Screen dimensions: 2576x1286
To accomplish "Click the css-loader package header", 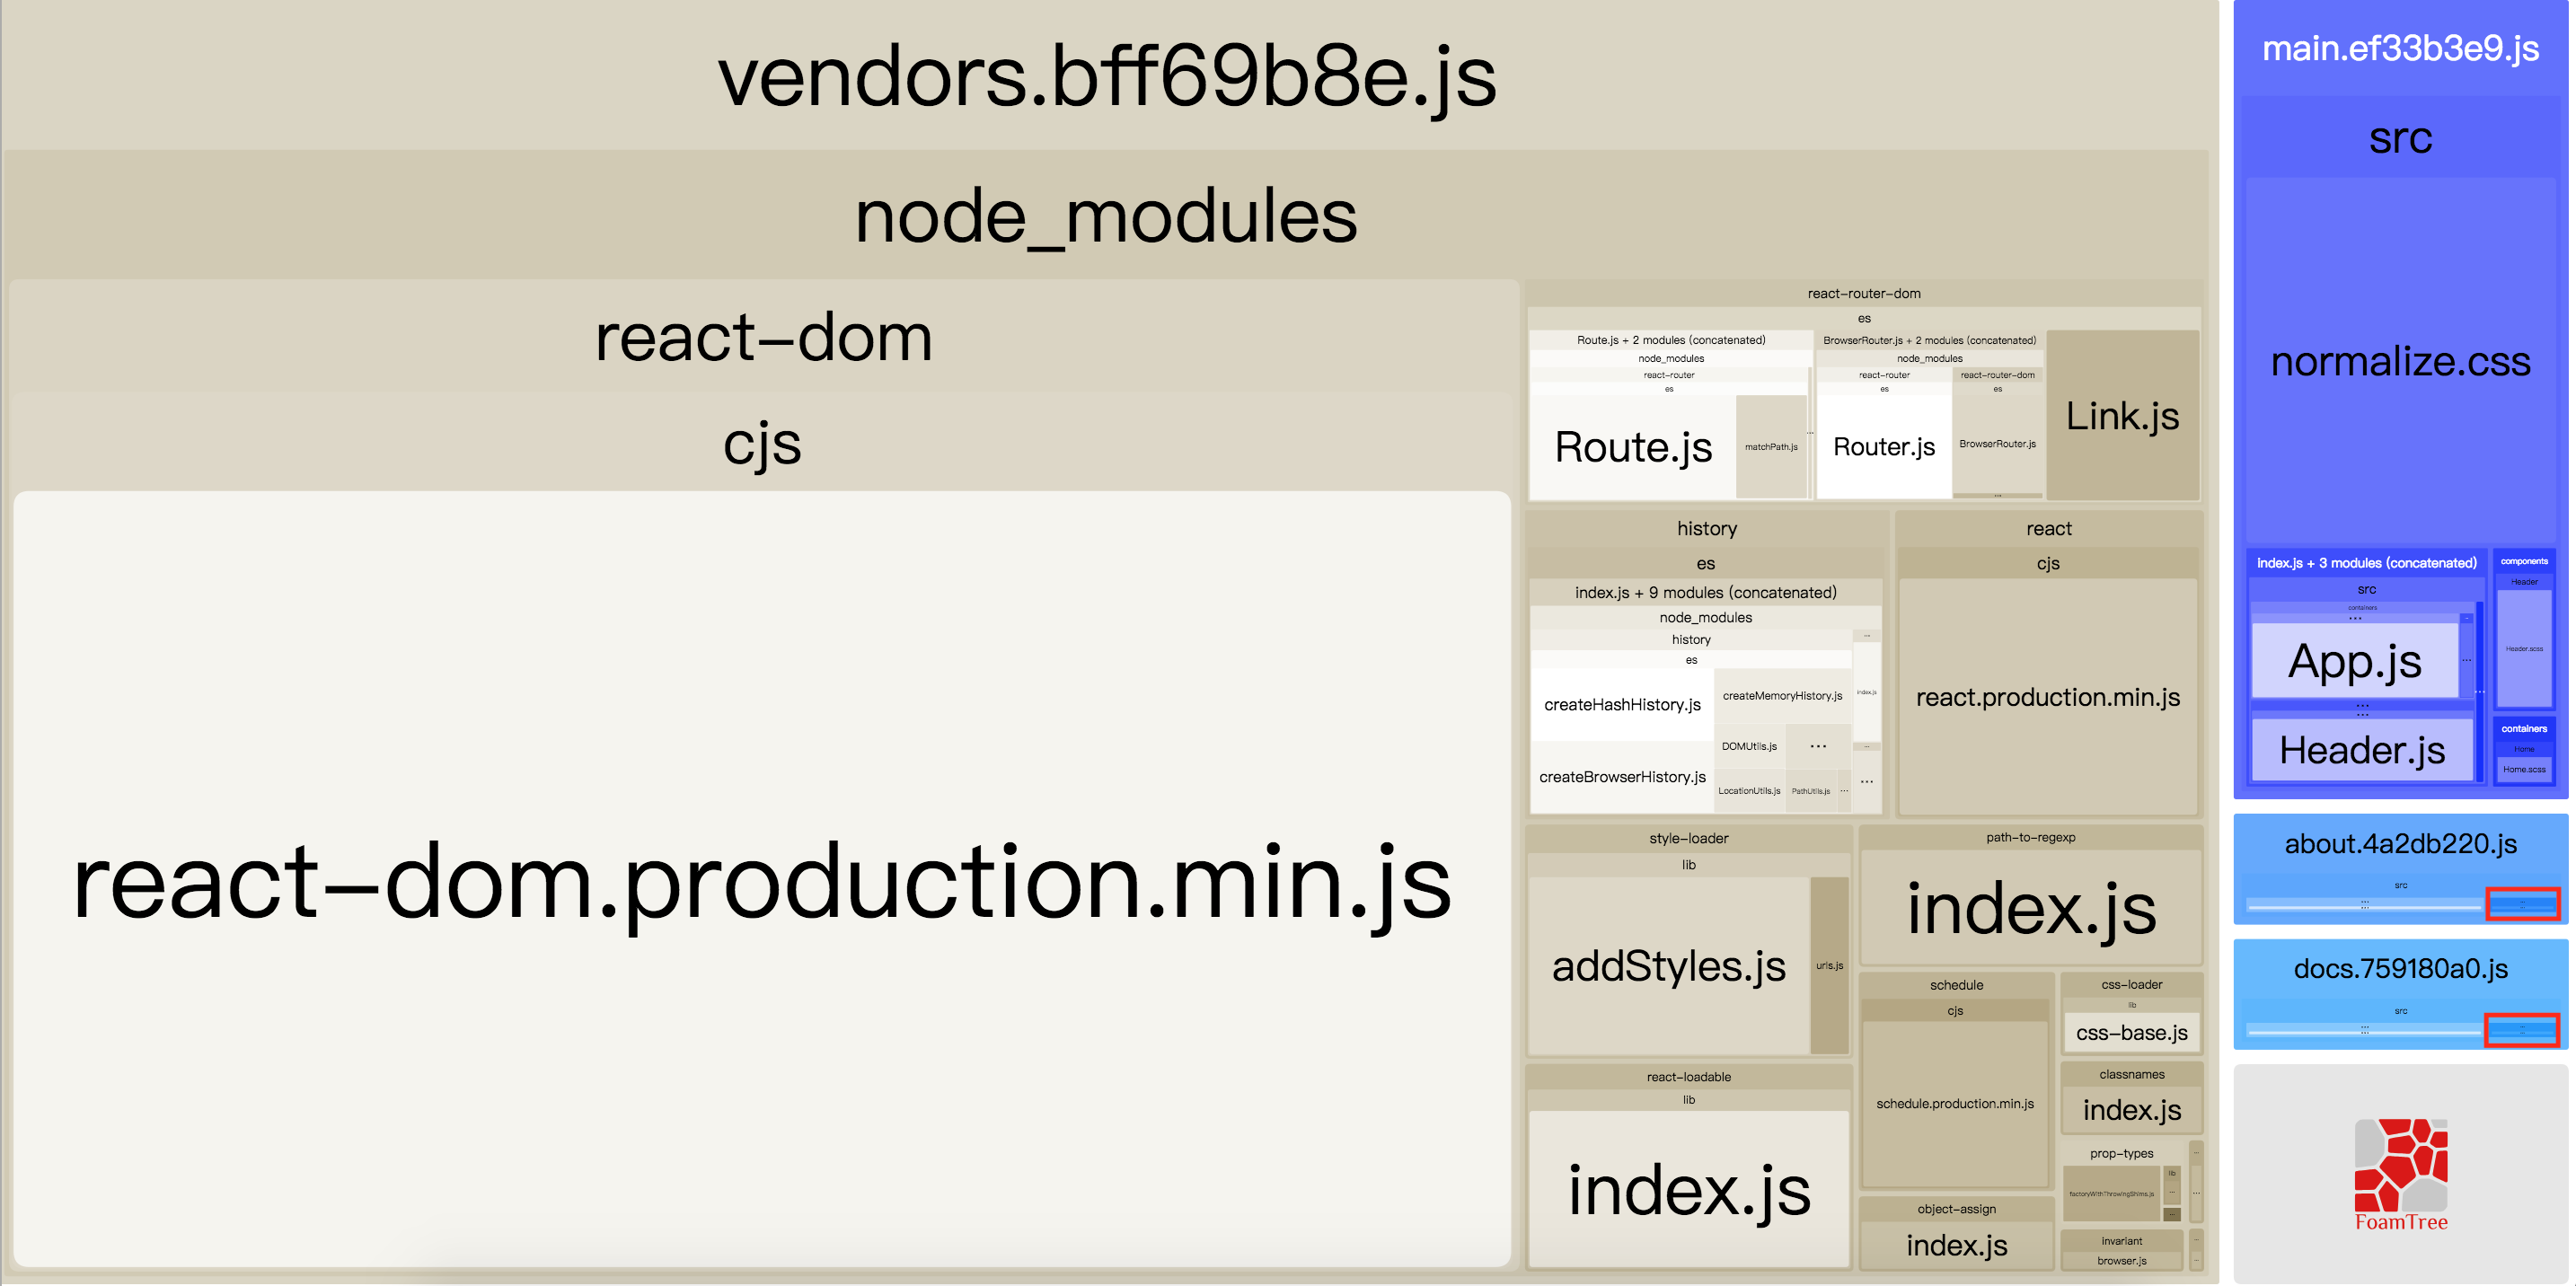I will [2132, 984].
